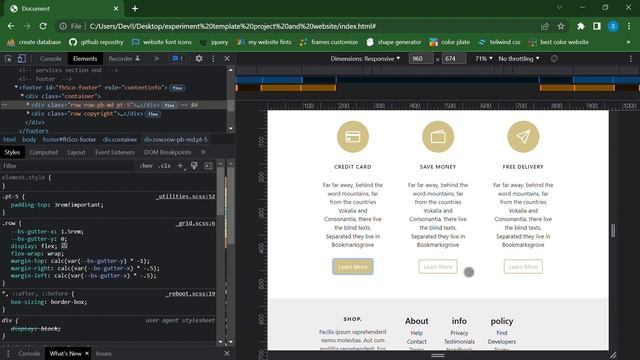
Task: Select div.container in breadcrumb
Action: click(x=120, y=140)
